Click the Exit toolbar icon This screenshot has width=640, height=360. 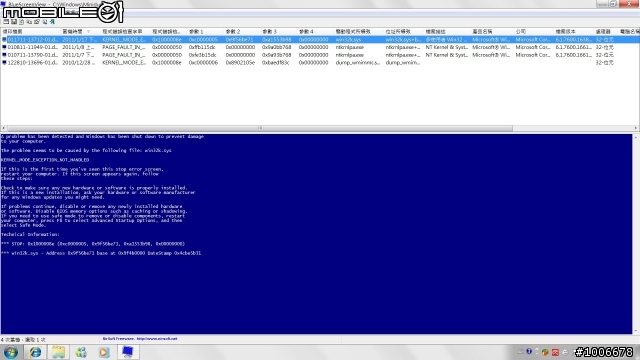[x=52, y=22]
